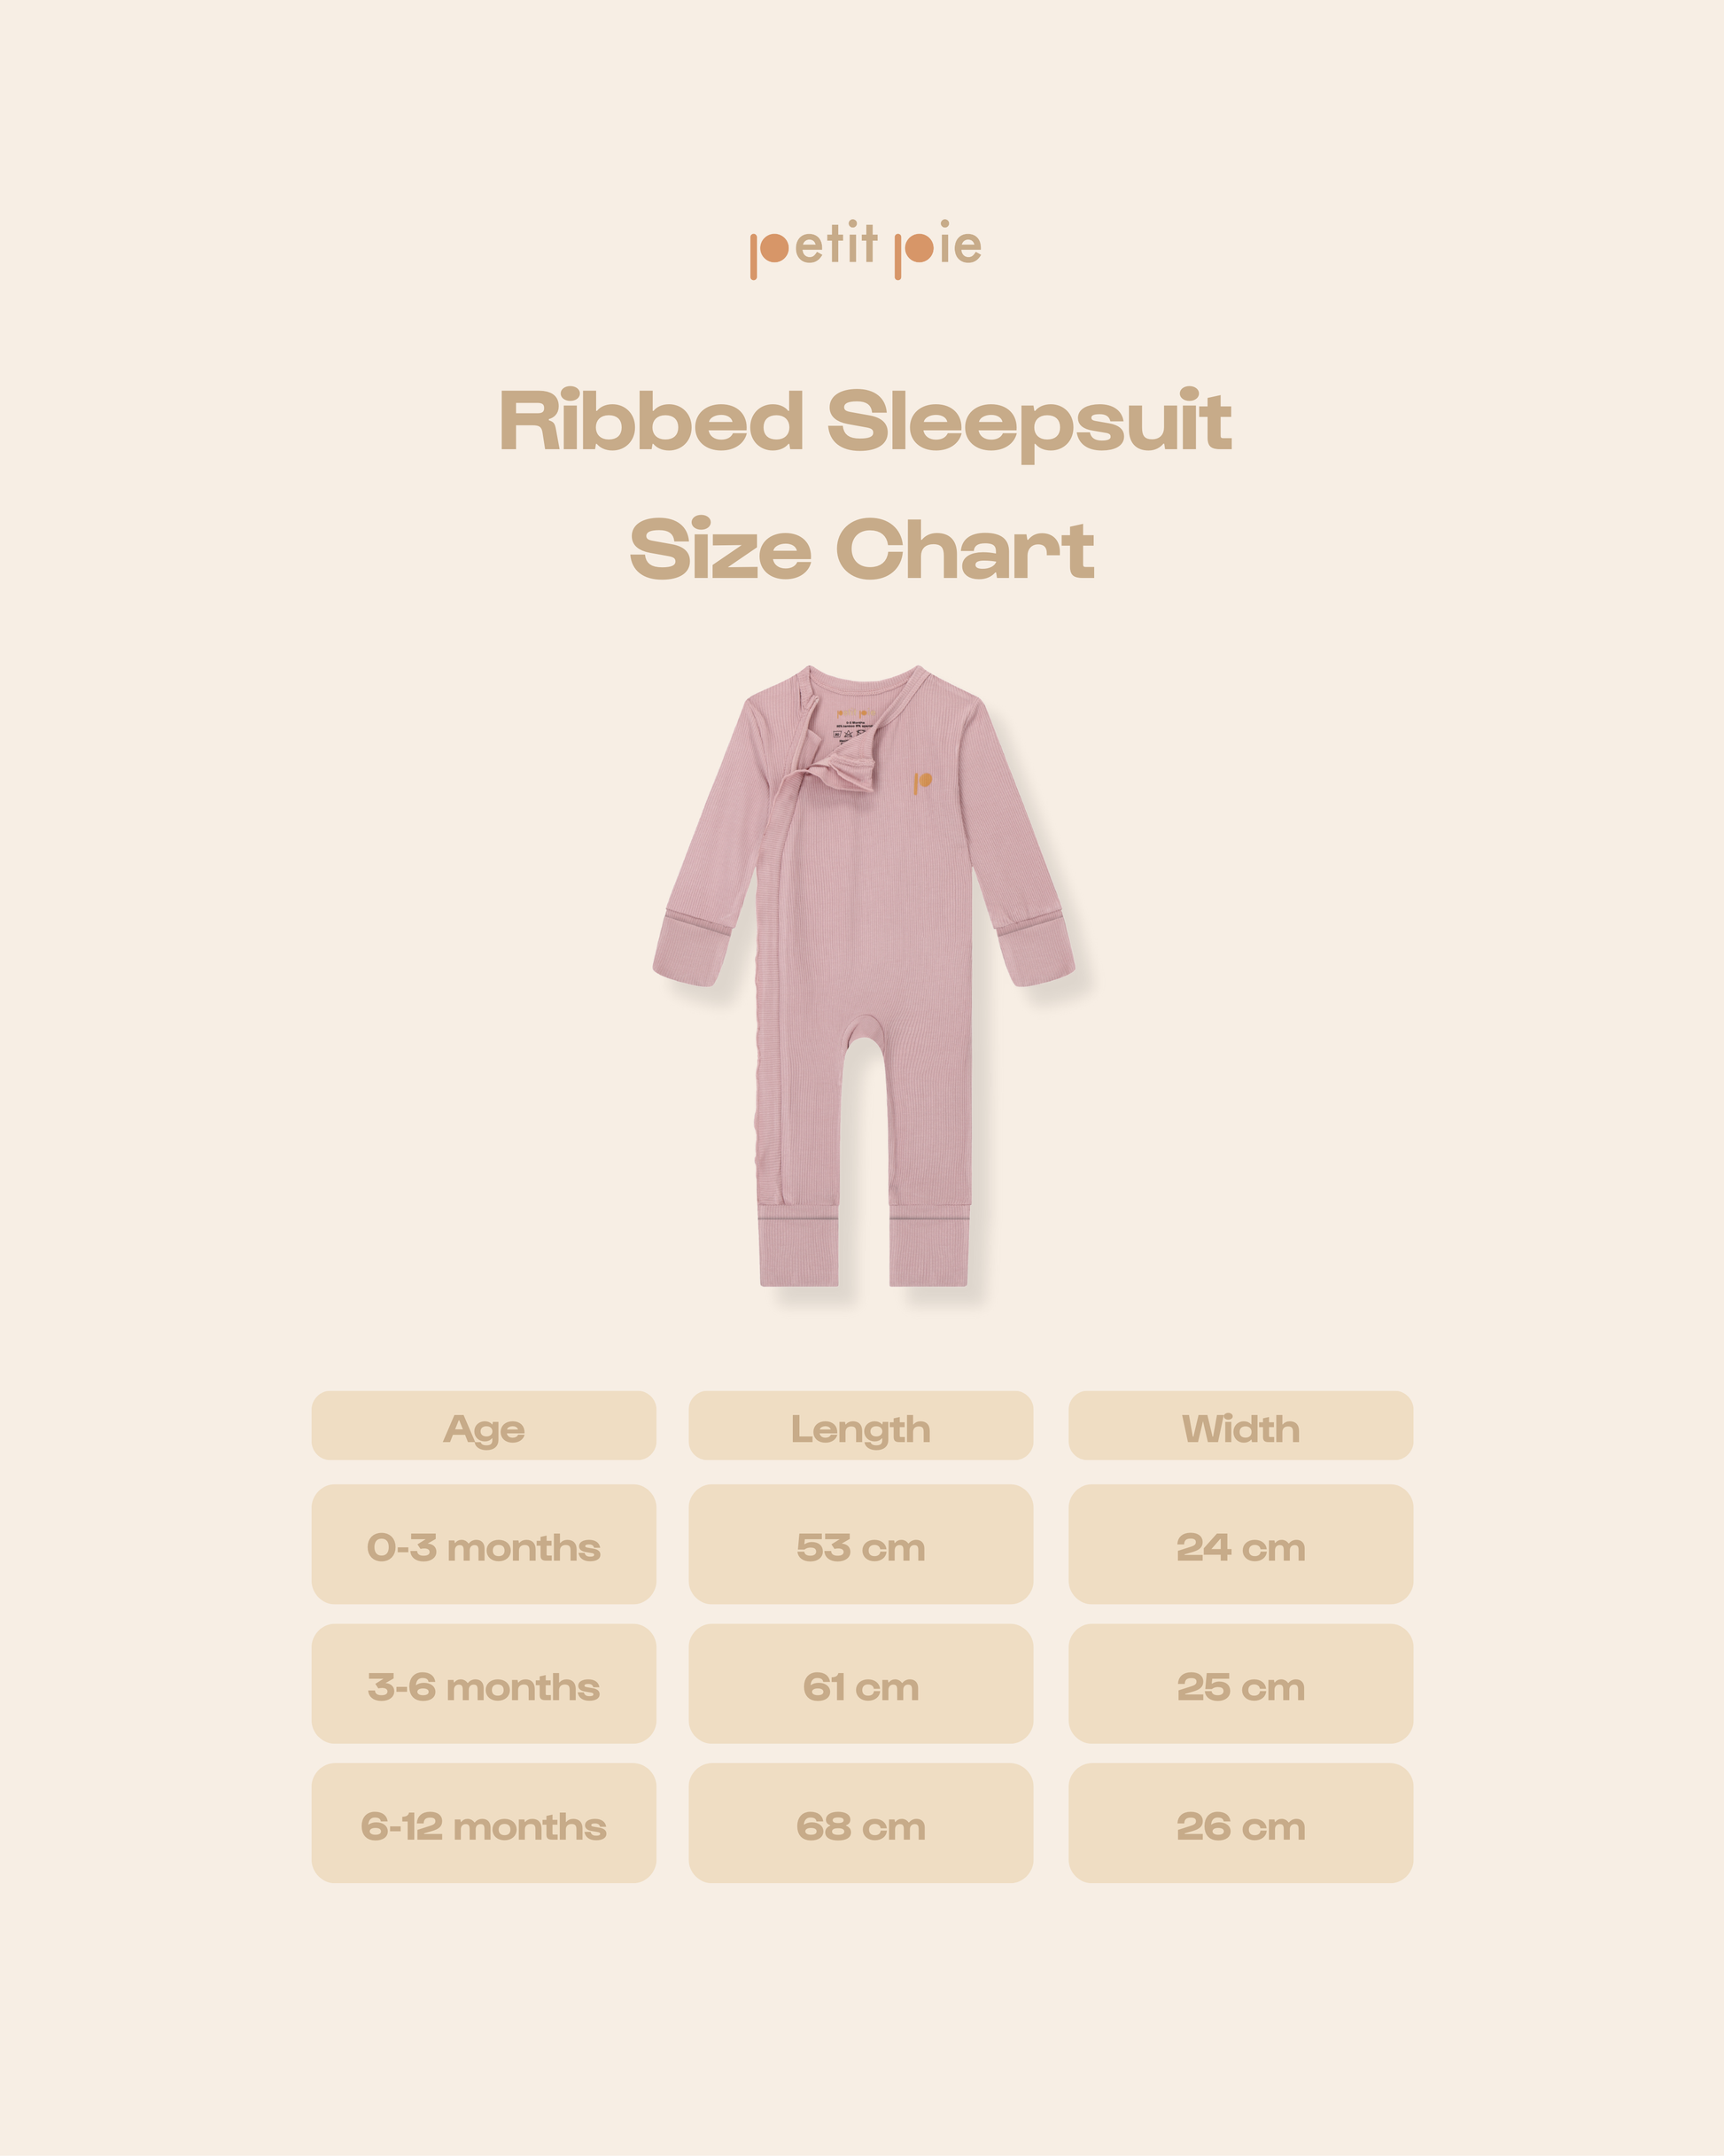1724x2156 pixels.
Task: Click the 26 cm width cell
Action: pos(1240,1826)
